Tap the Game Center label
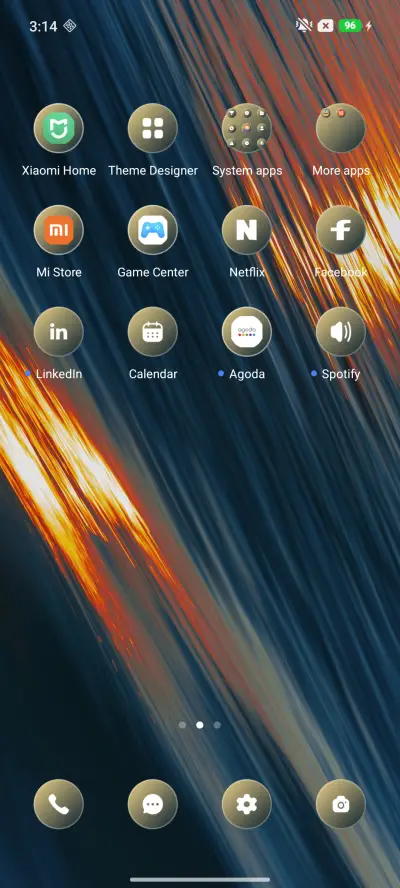 (153, 272)
